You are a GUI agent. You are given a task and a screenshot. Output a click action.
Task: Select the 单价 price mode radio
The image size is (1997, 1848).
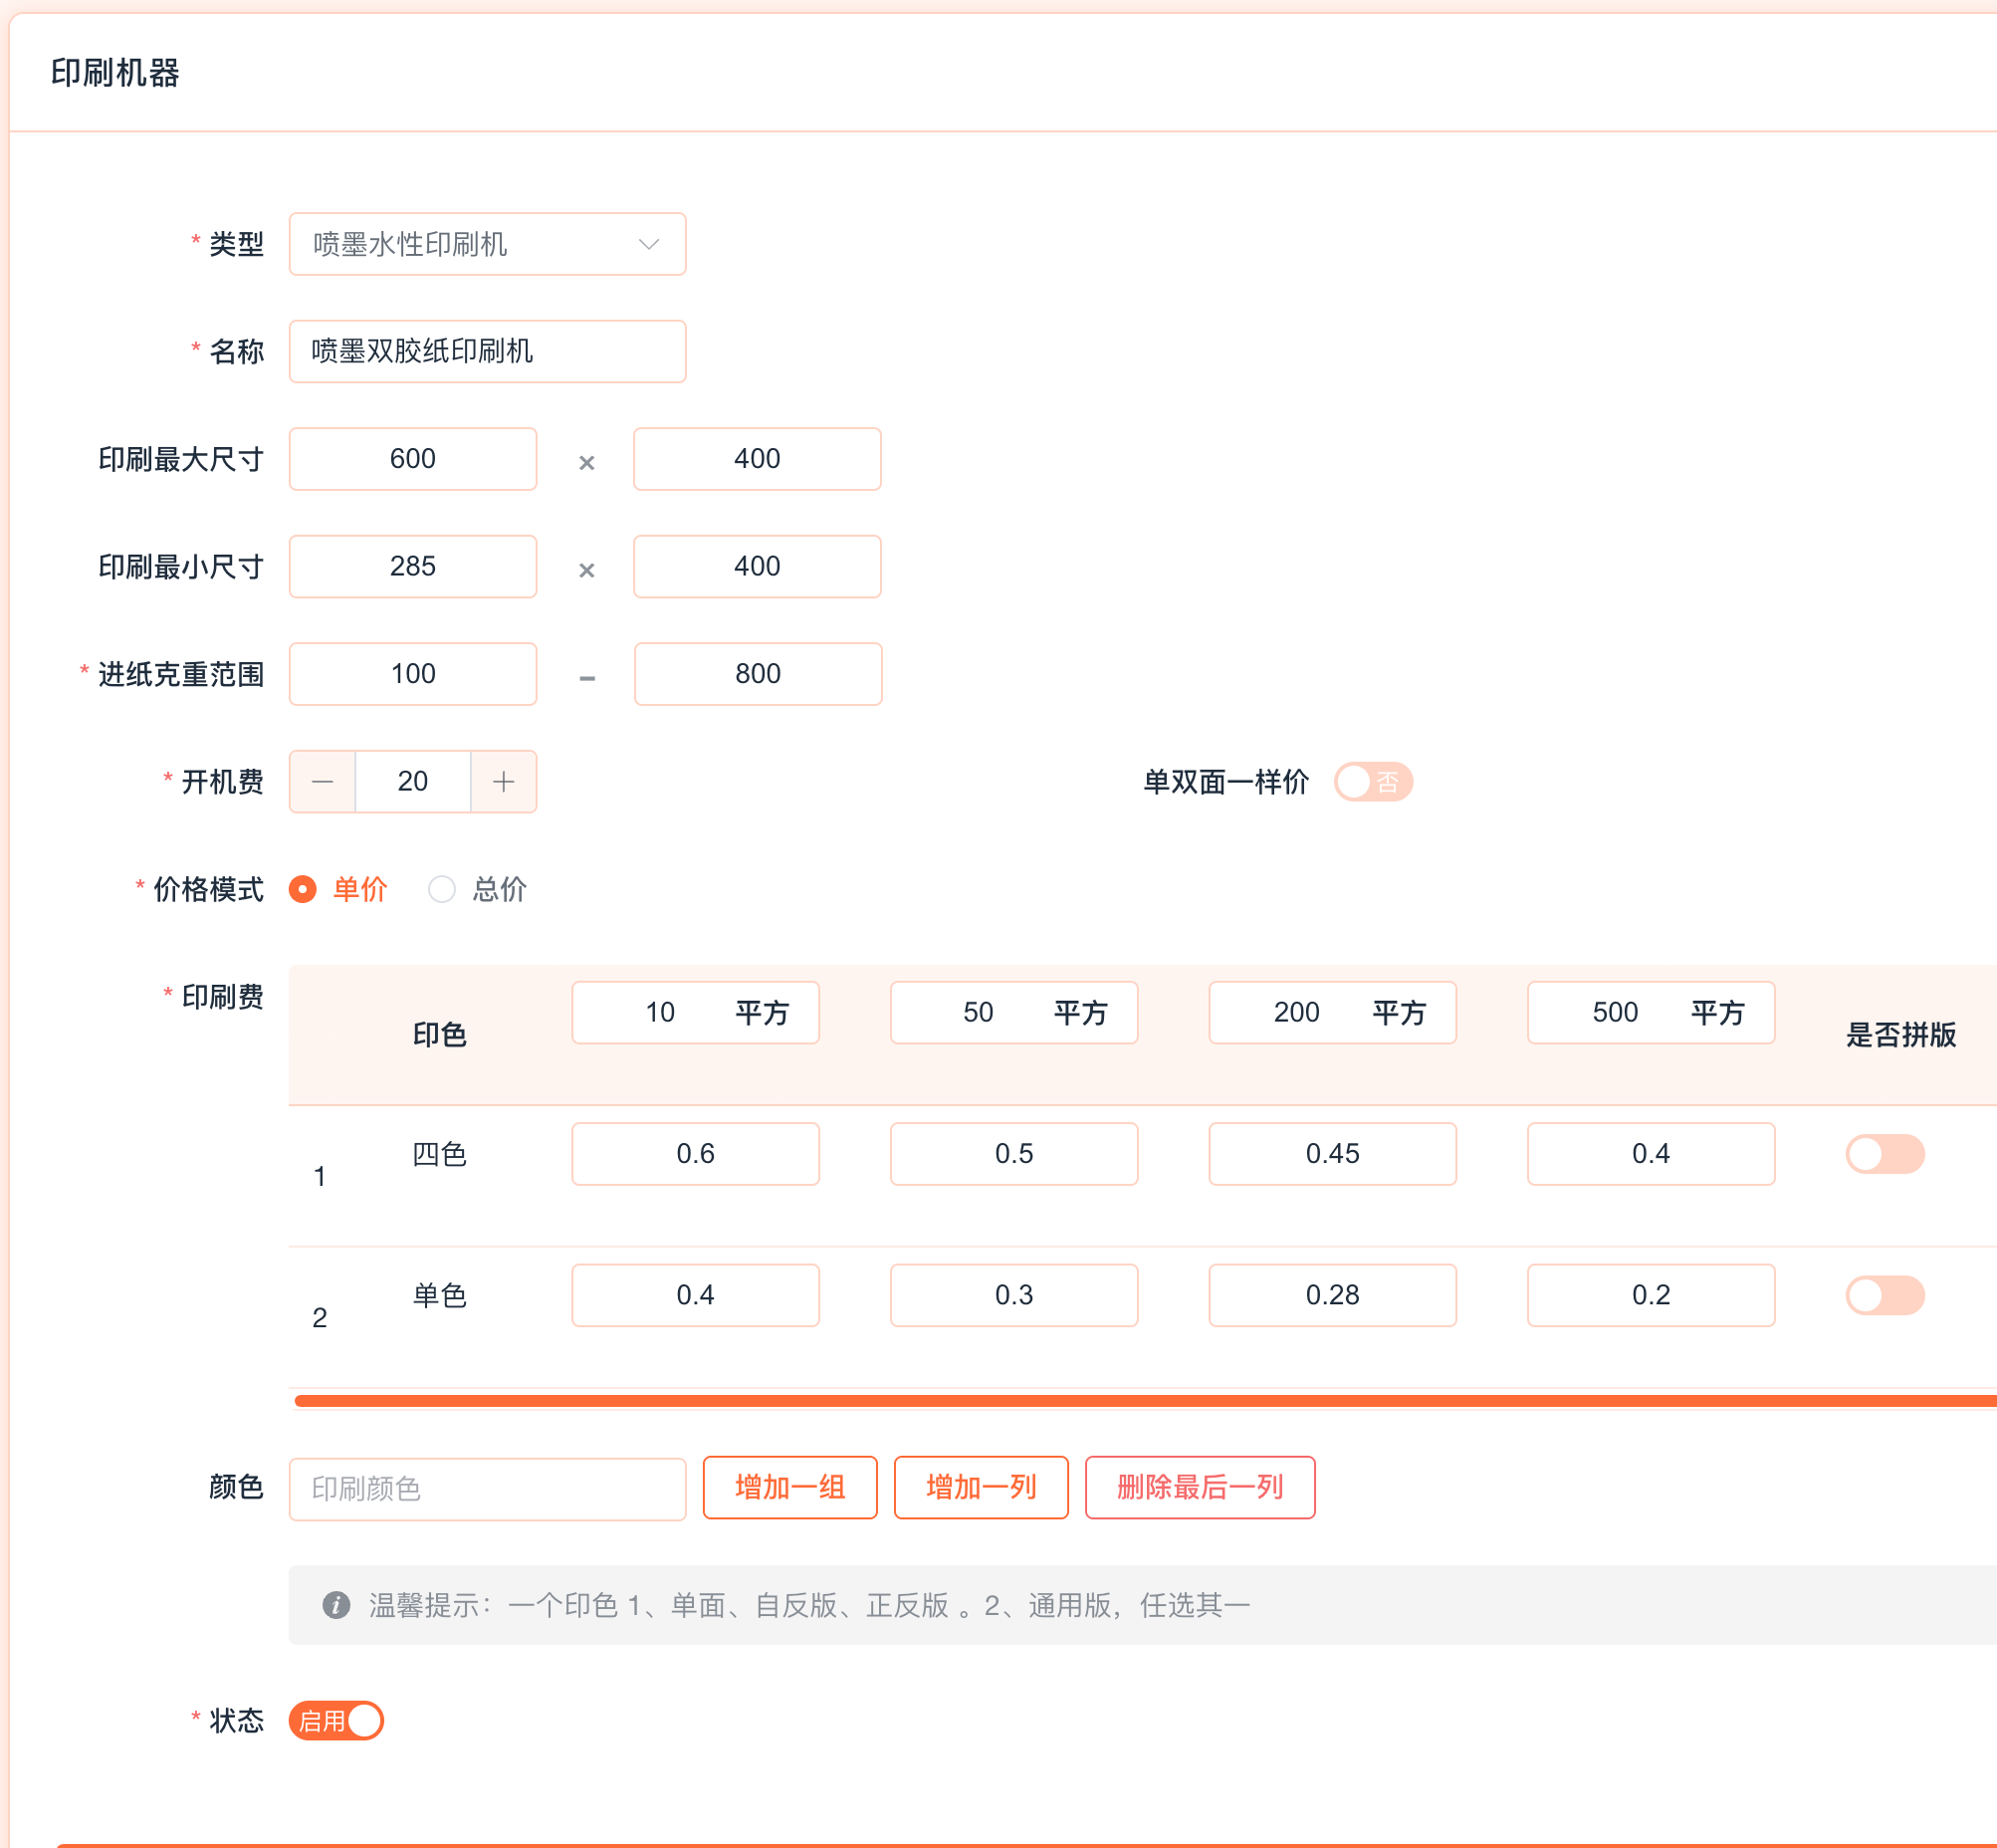click(303, 889)
